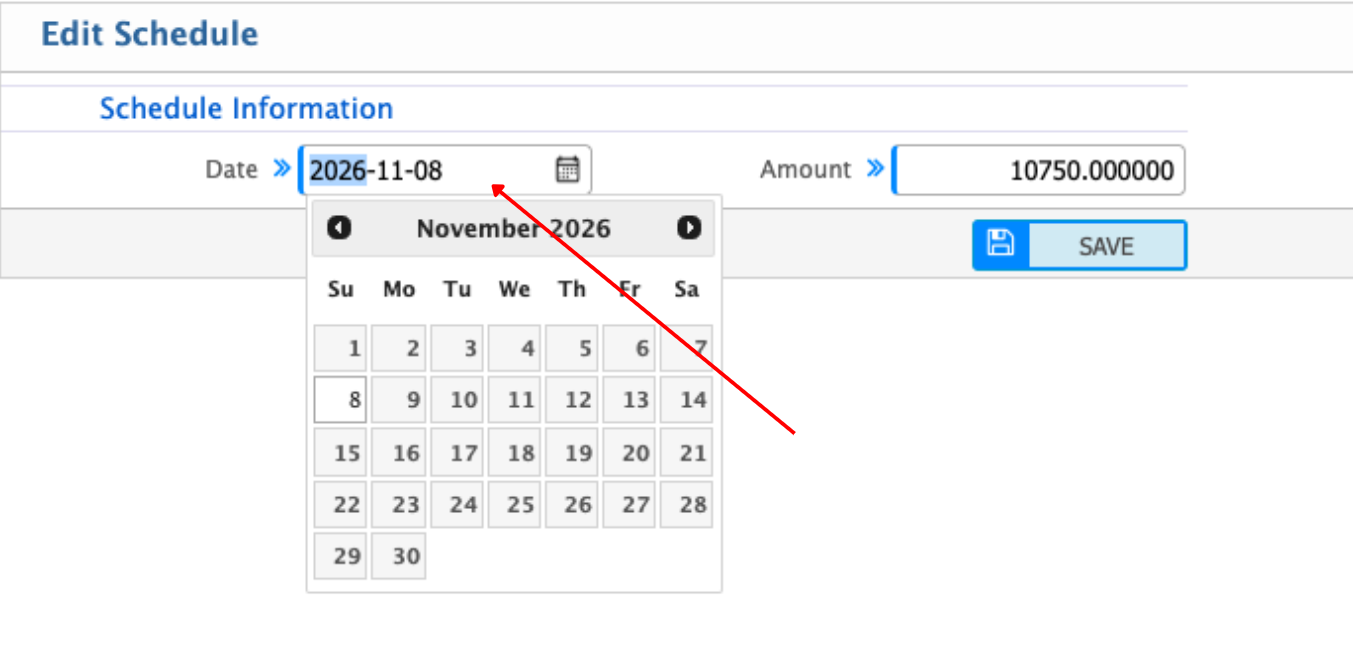Screen dimensions: 1353x647
Task: Select November 8 in calendar
Action: (x=341, y=400)
